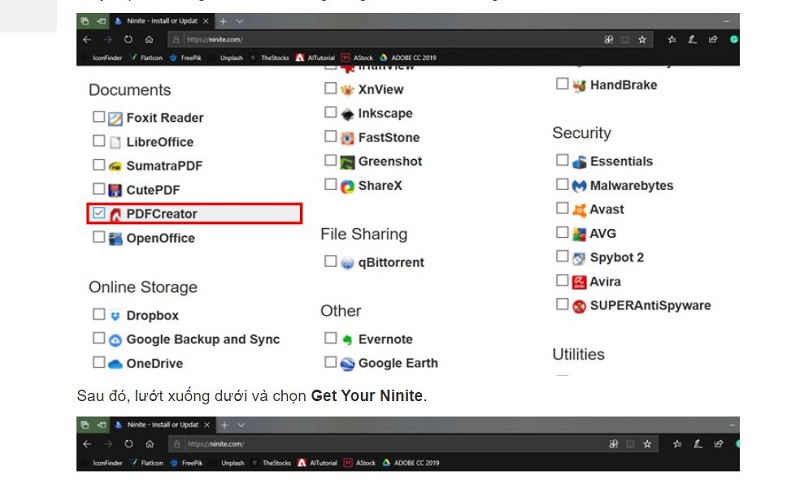Click the Malwarebytes logo icon
Viewport: 800px width, 492px height.
579,186
